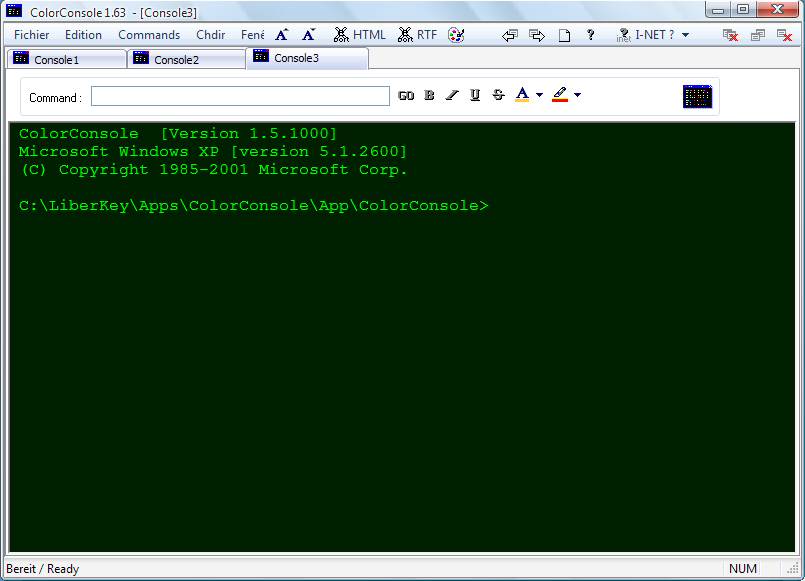Minimize the ColorConsole window
Viewport: 805px width, 581px height.
coord(718,9)
